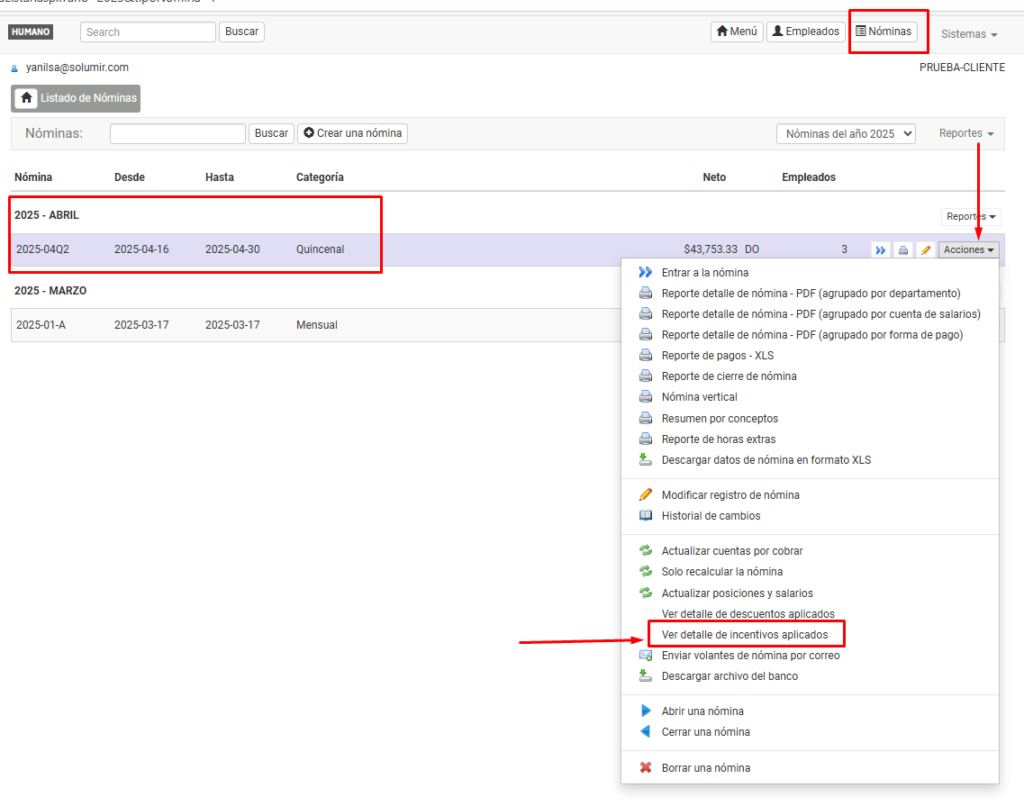
Task: Open the Sistemas dropdown menu
Action: pyautogui.click(x=969, y=34)
